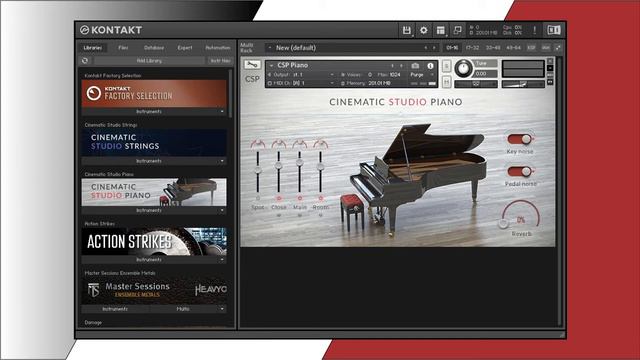The image size is (640, 360).
Task: Open the multi rack preset dropdown arrow
Action: [270, 48]
